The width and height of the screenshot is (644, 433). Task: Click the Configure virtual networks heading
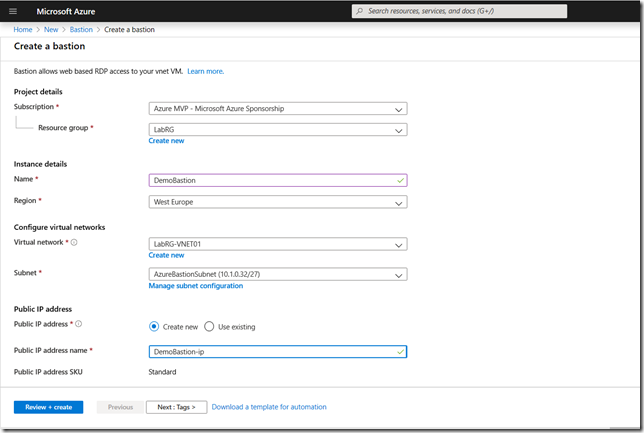60,227
